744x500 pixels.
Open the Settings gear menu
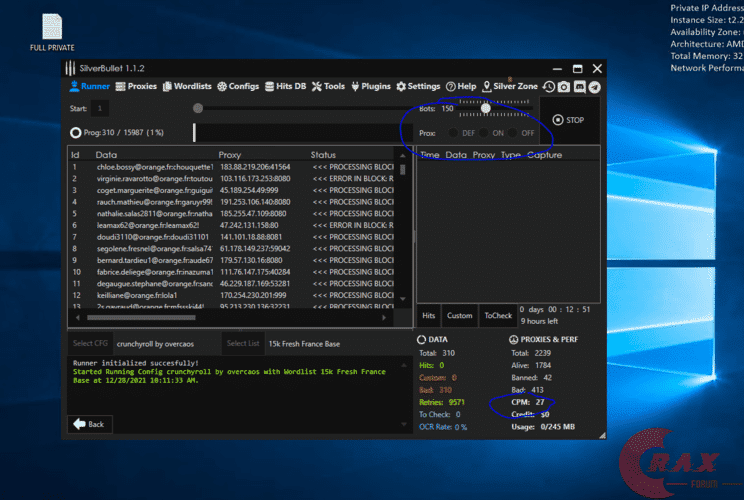(x=418, y=87)
